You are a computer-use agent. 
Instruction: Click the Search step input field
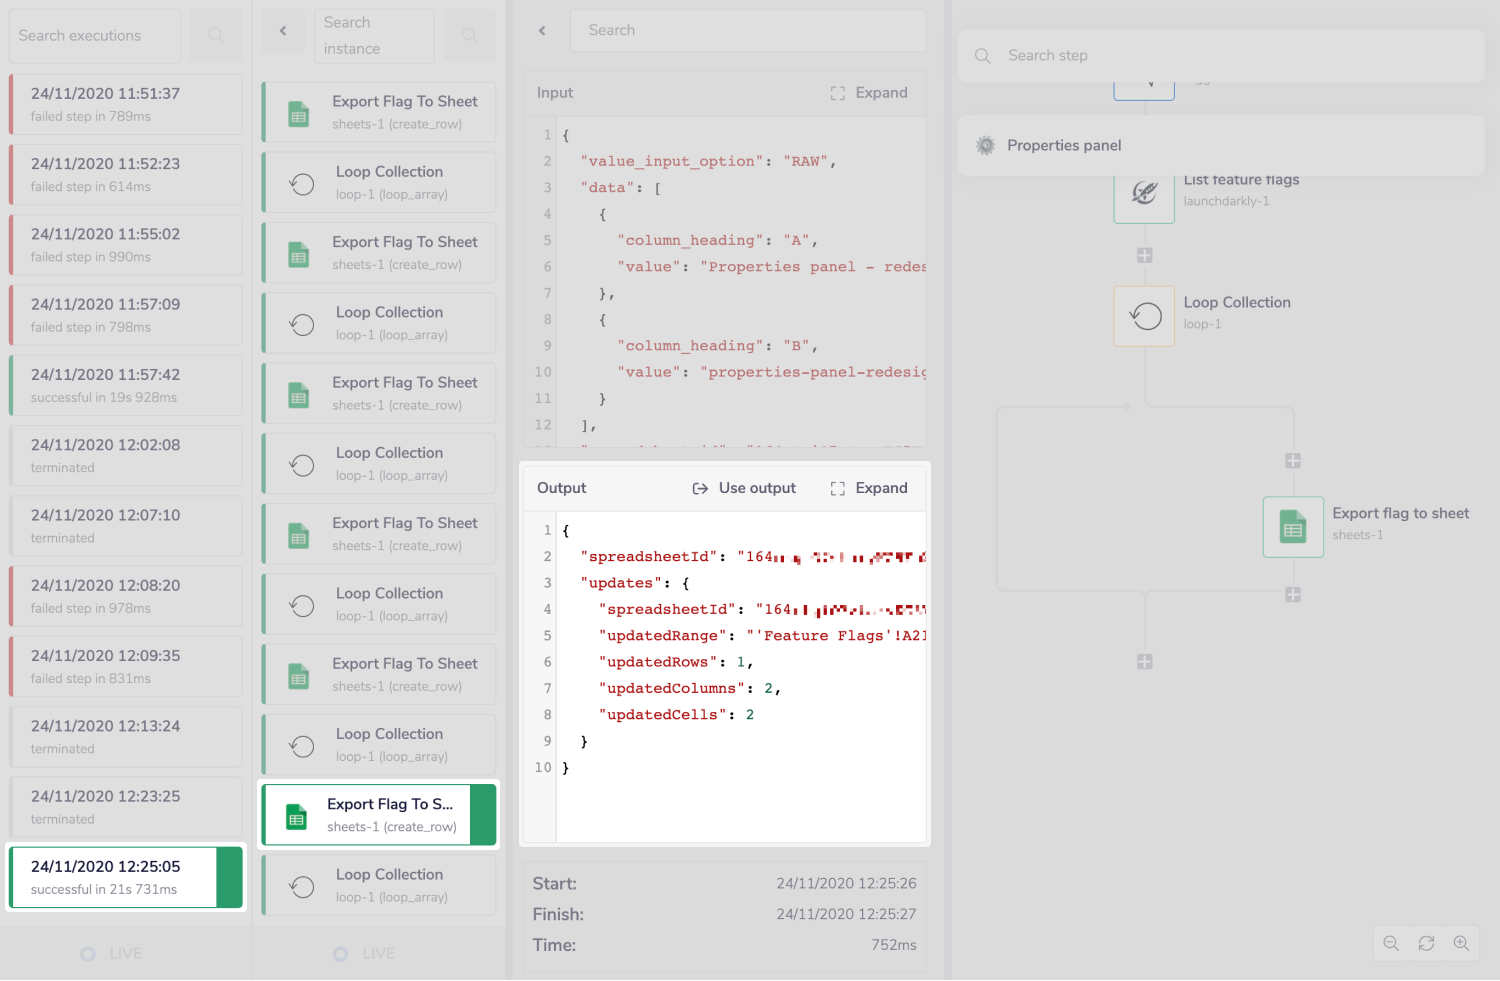point(1230,56)
